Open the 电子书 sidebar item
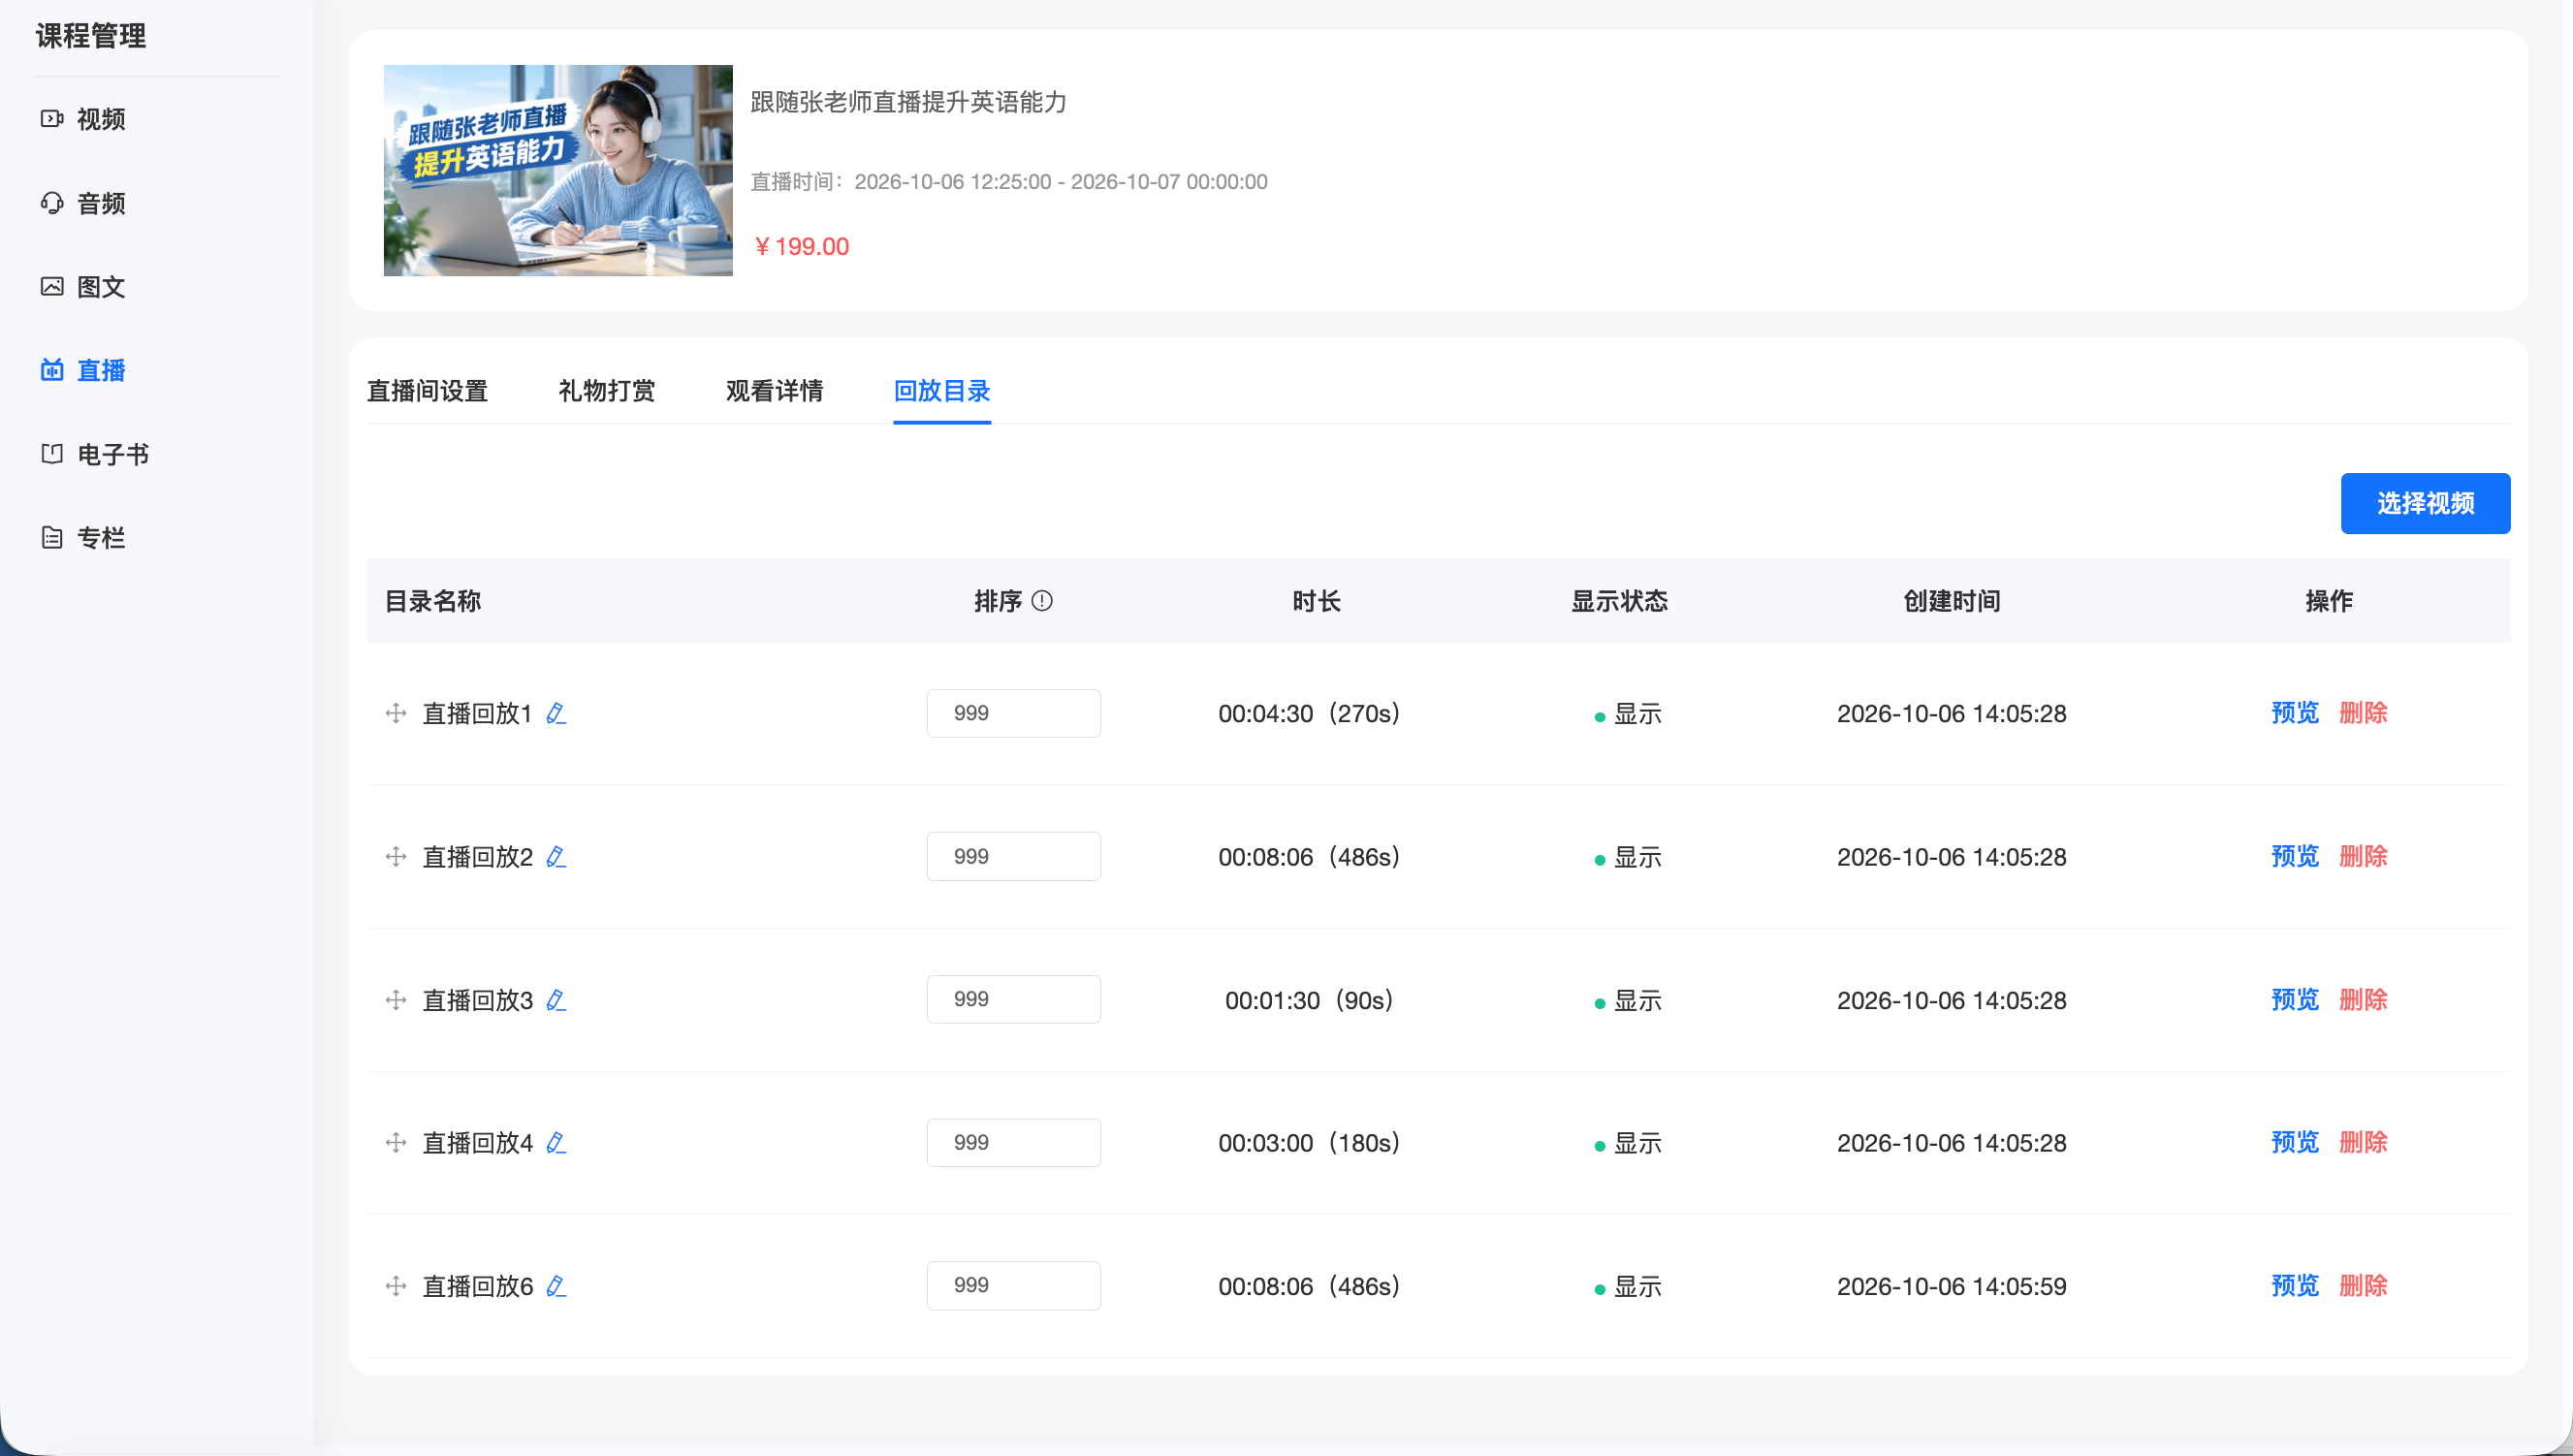Screen dimensions: 2573x1456 [x=95, y=454]
